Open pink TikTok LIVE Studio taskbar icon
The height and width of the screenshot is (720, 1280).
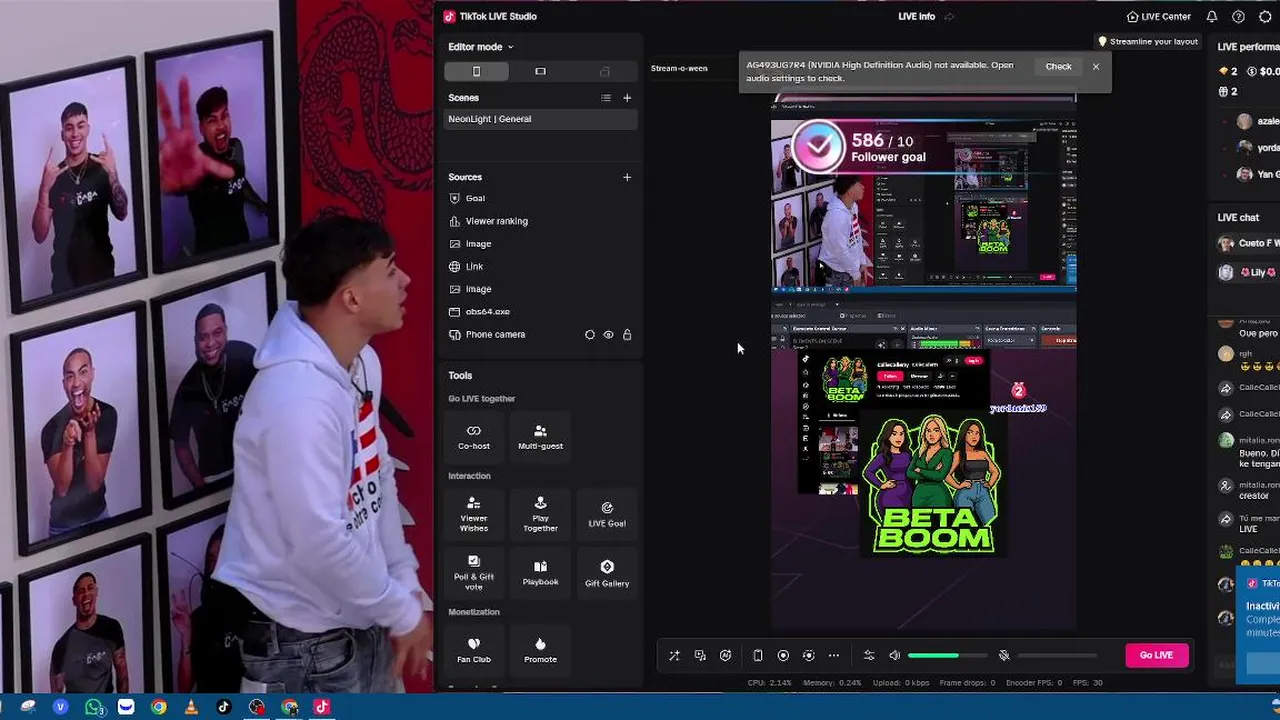coord(322,707)
